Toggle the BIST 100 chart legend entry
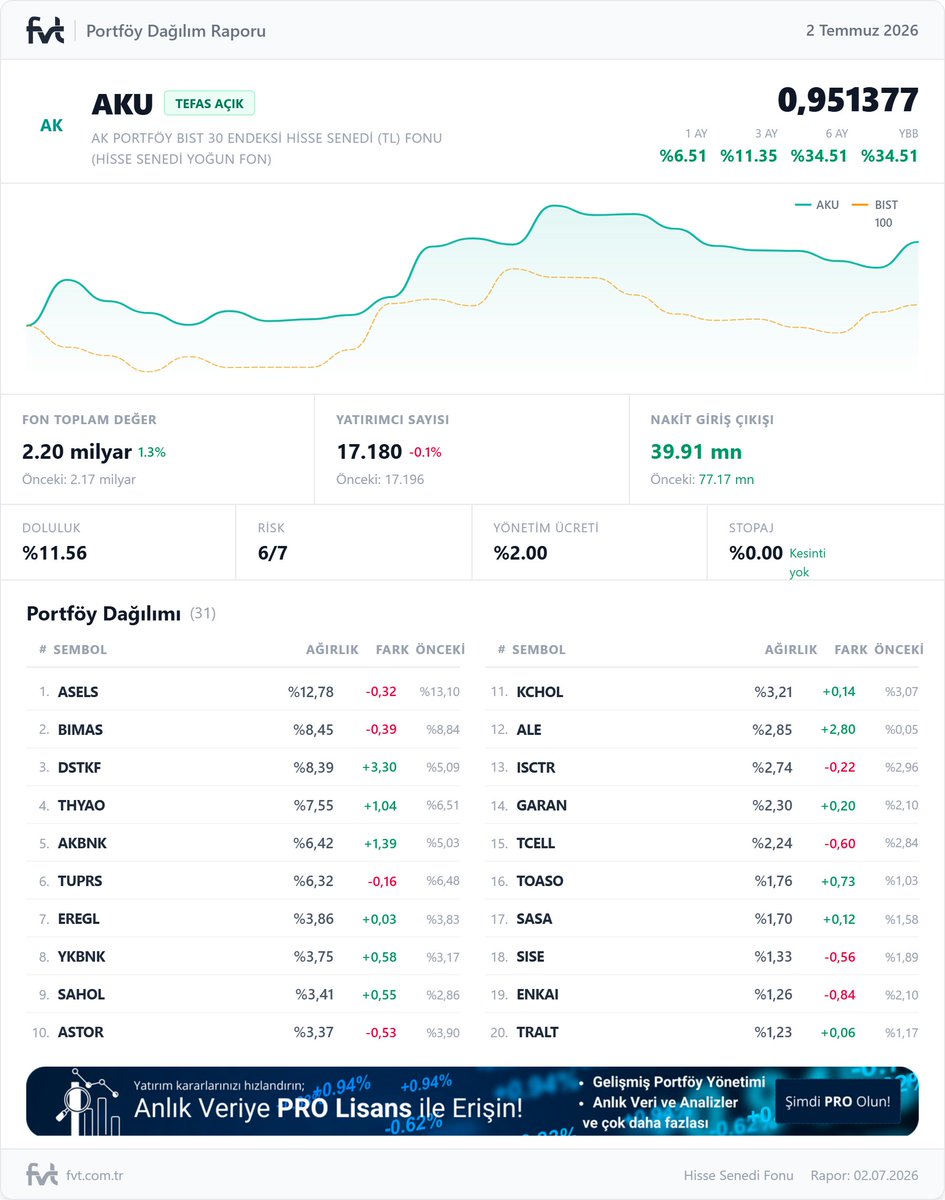The width and height of the screenshot is (945, 1200). (x=874, y=213)
